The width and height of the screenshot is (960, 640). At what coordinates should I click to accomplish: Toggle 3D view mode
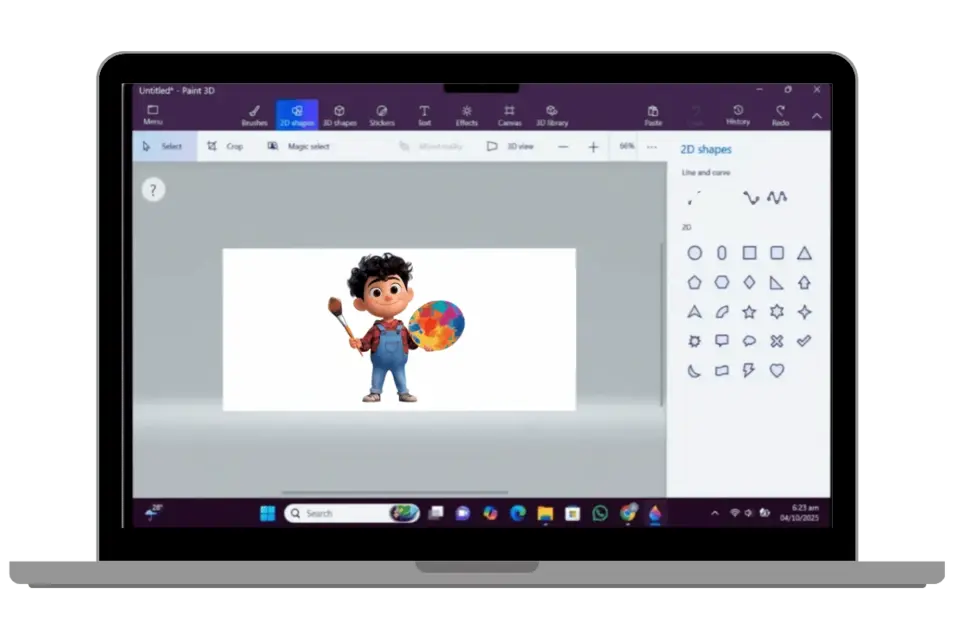click(510, 146)
